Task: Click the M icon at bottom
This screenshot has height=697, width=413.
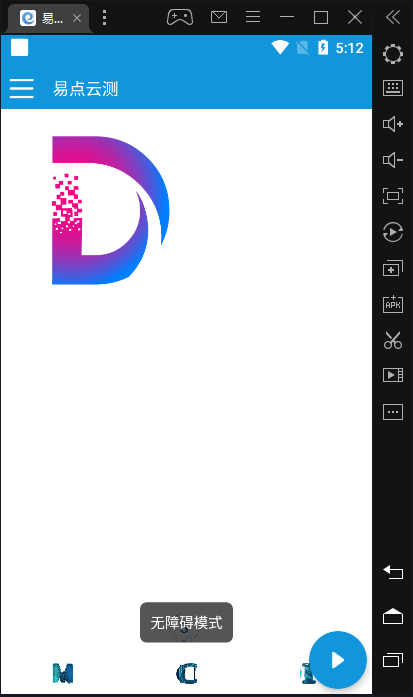Action: pyautogui.click(x=63, y=673)
